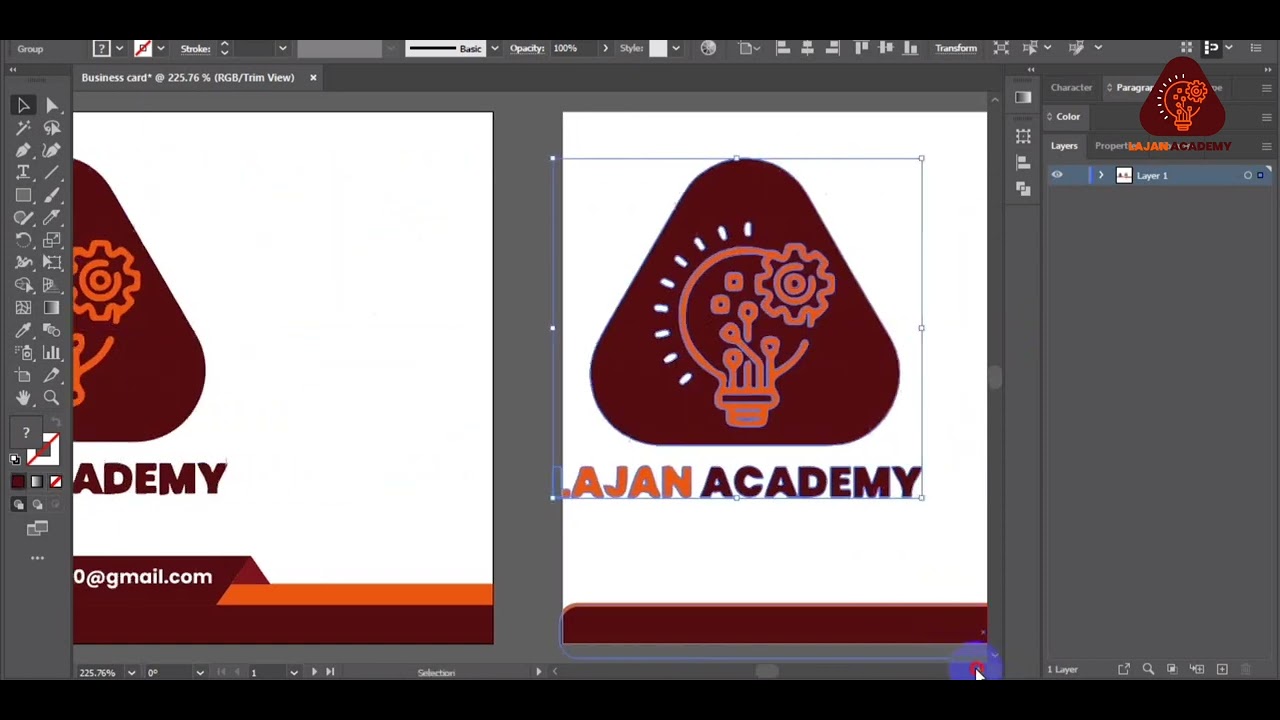Select the Lasso tool
The height and width of the screenshot is (720, 1280).
pos(52,128)
